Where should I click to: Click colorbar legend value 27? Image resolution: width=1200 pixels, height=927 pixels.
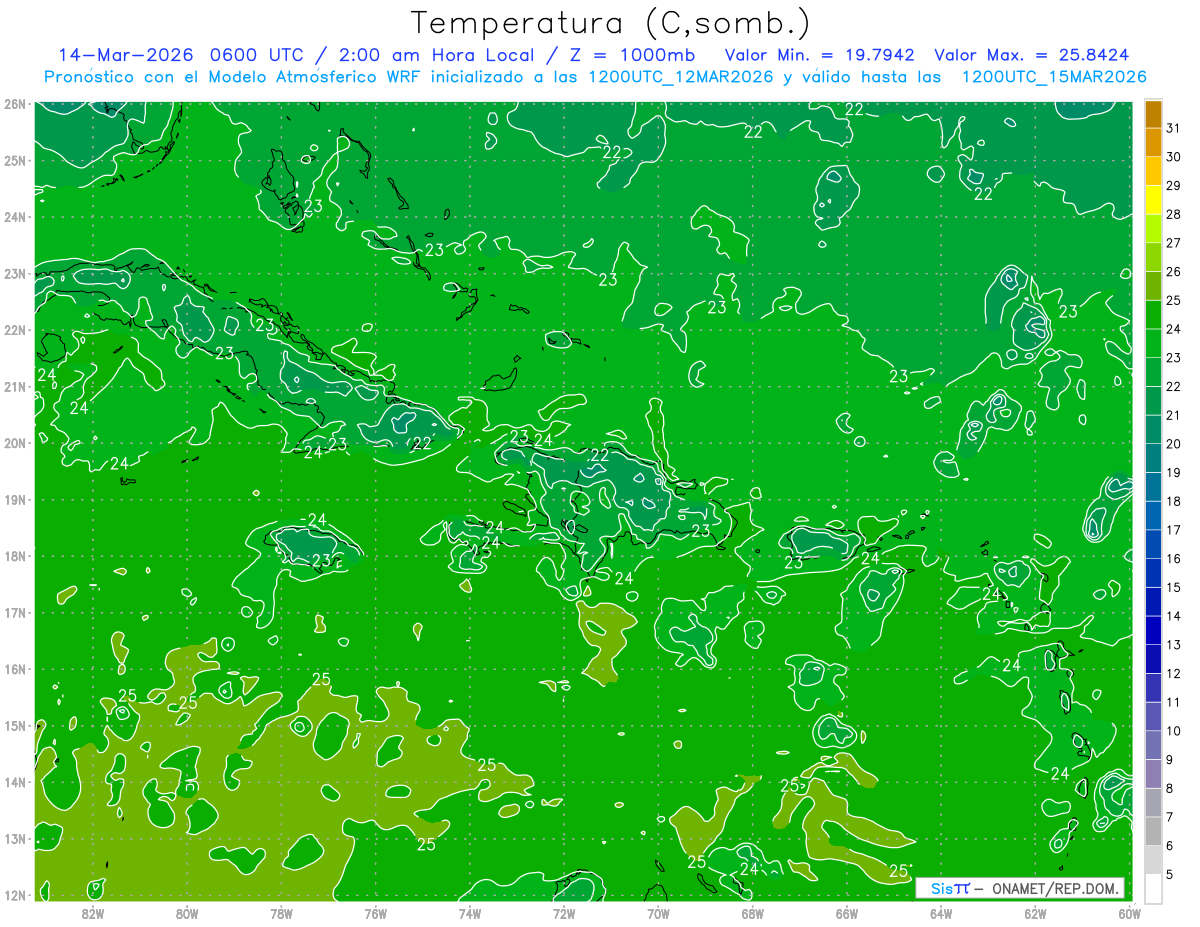click(1173, 243)
